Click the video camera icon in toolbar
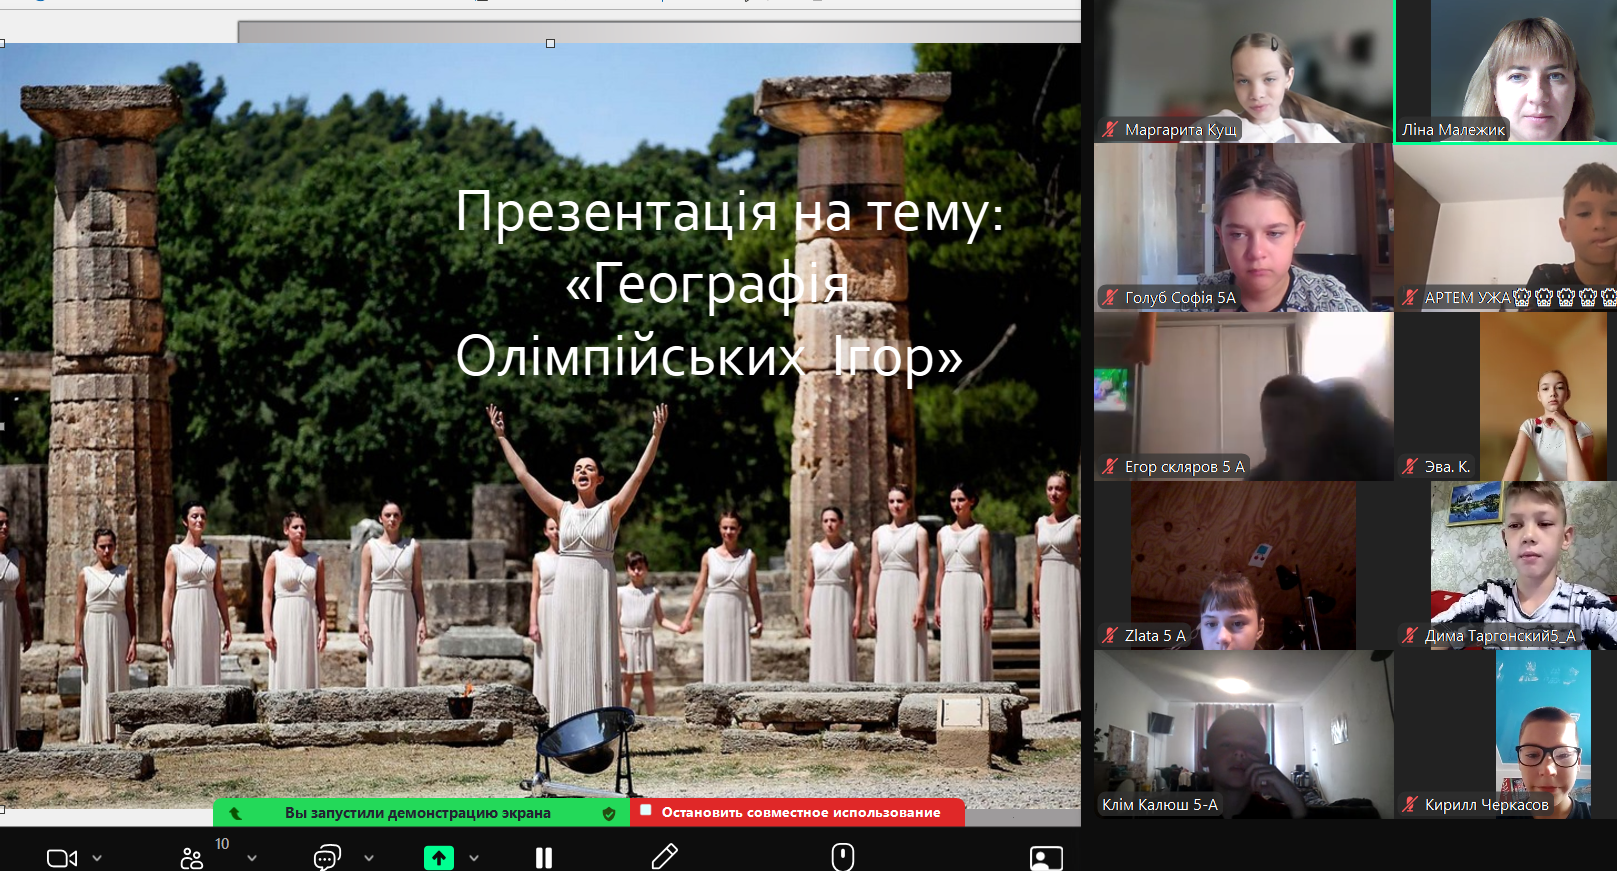 62,858
